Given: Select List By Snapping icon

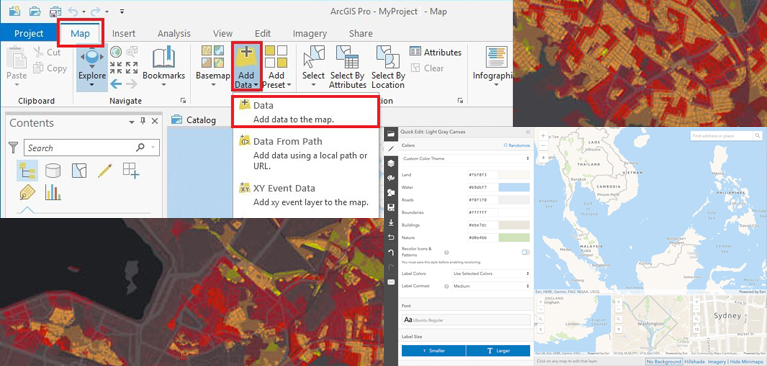Looking at the screenshot, I should [131, 170].
